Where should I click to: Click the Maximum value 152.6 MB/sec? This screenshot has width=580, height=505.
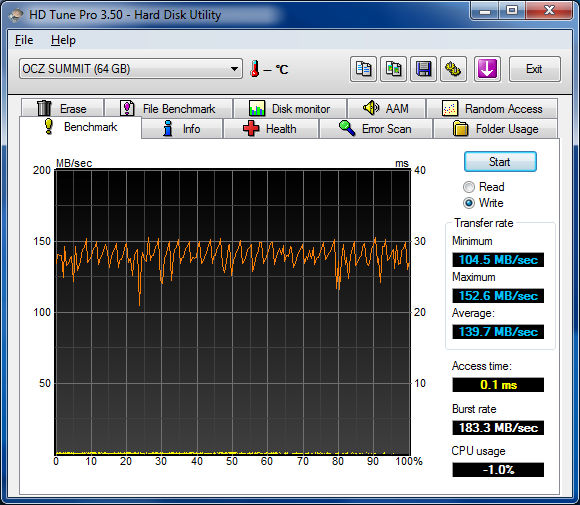(498, 296)
